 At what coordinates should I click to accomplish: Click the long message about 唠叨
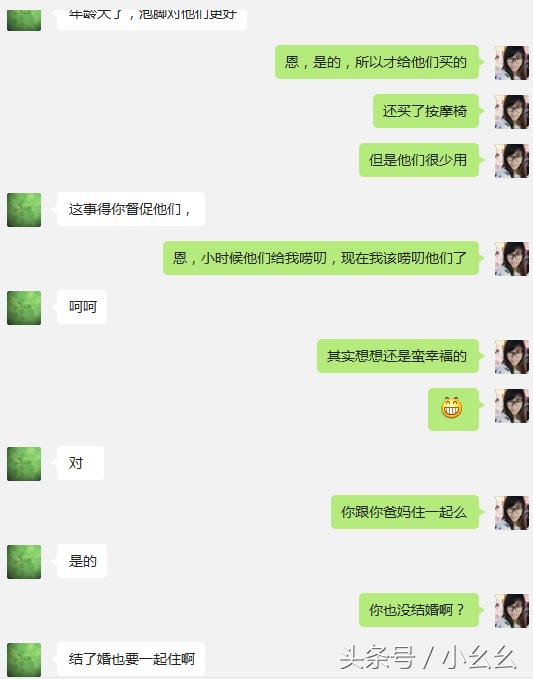tap(321, 258)
